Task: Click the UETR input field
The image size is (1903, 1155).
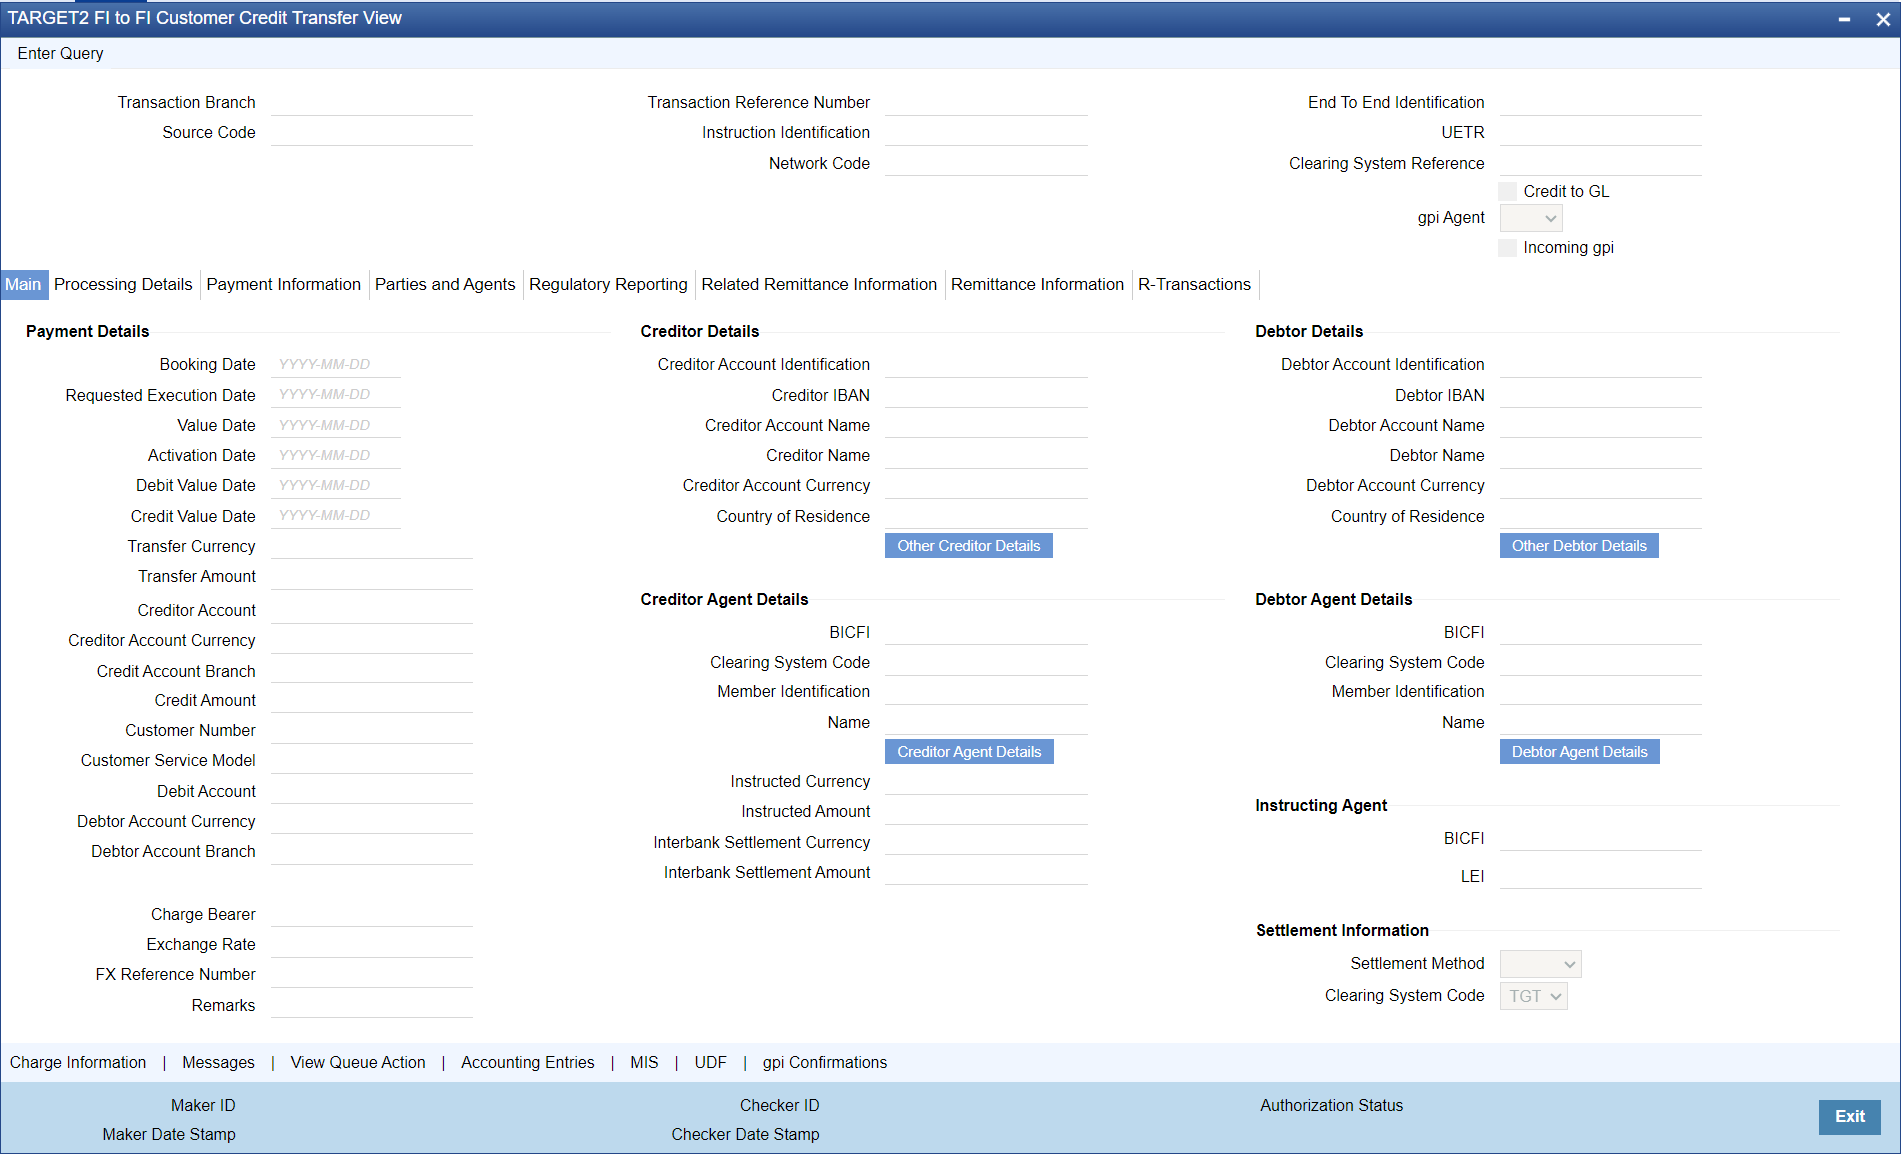Action: pyautogui.click(x=1601, y=133)
